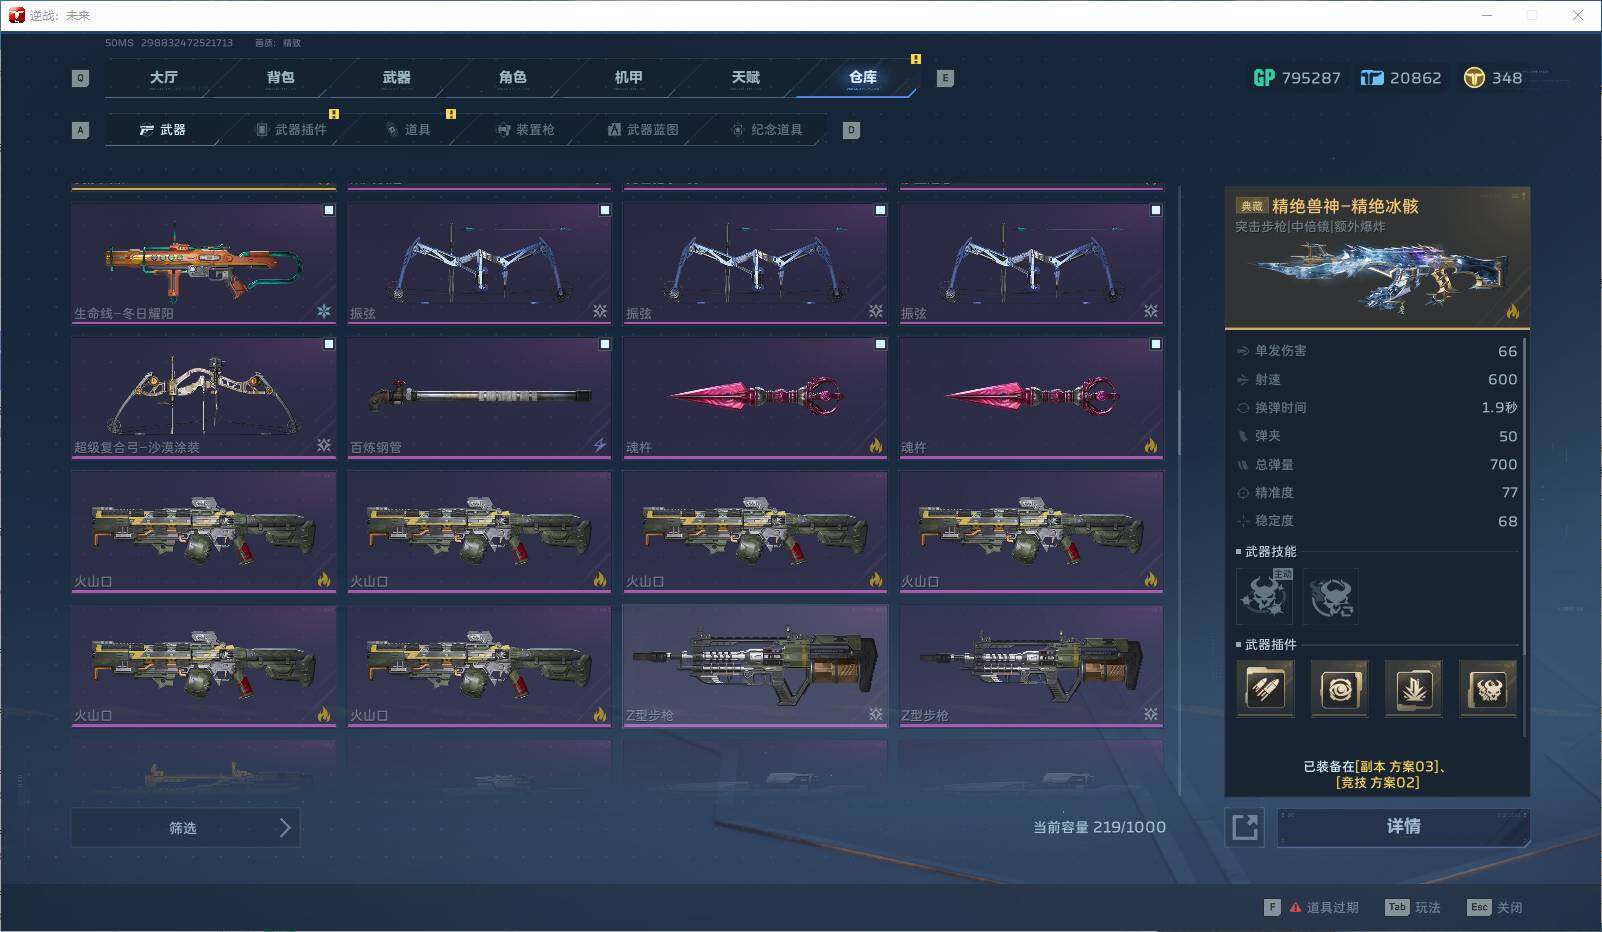Click the flame icon on the 精绝冰骸 preview
Viewport: 1602px width, 932px height.
pos(1512,311)
